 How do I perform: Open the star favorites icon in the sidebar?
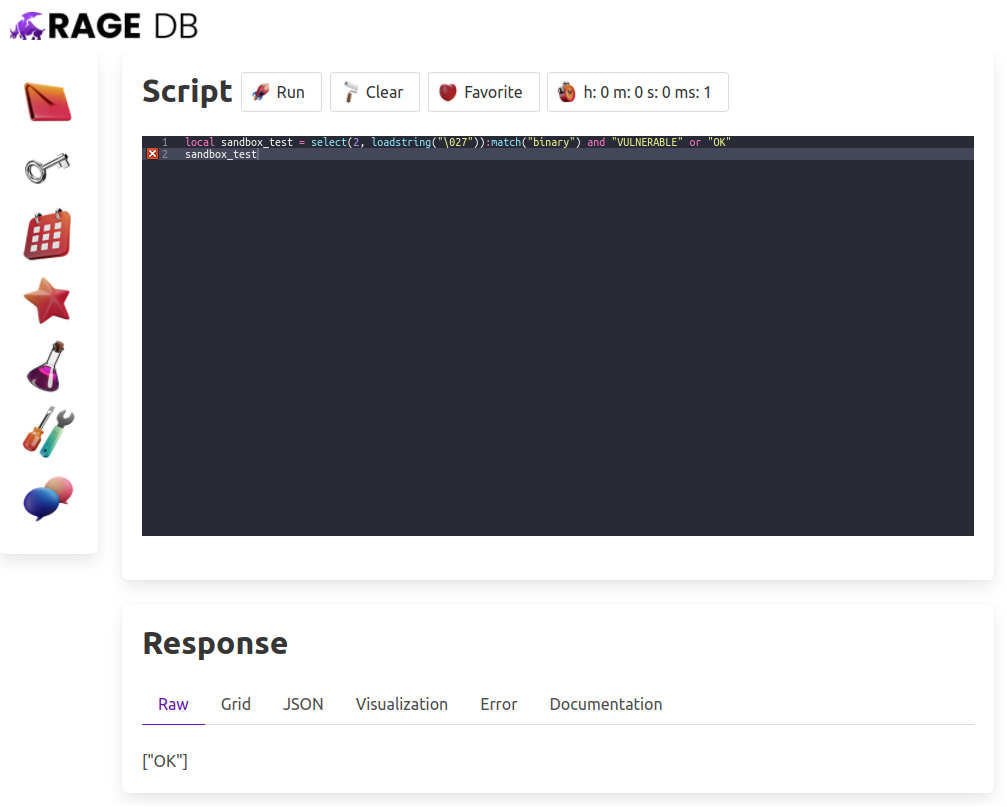coord(48,301)
